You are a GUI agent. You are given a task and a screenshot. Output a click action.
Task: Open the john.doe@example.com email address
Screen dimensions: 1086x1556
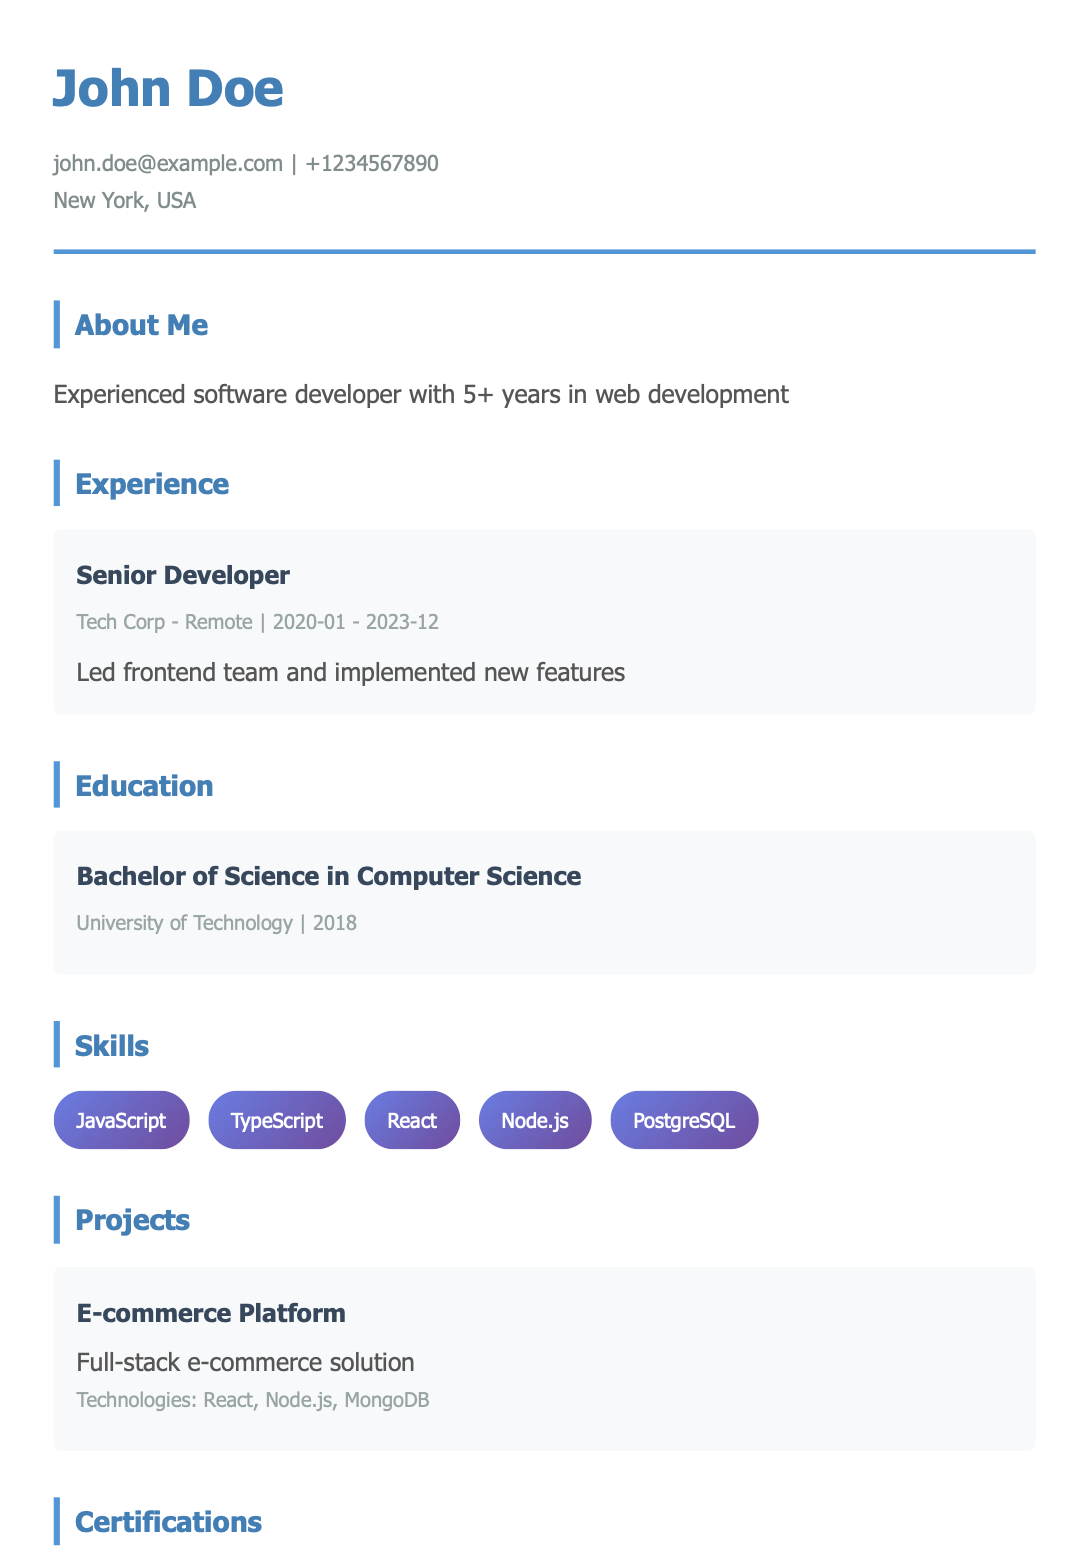click(168, 164)
